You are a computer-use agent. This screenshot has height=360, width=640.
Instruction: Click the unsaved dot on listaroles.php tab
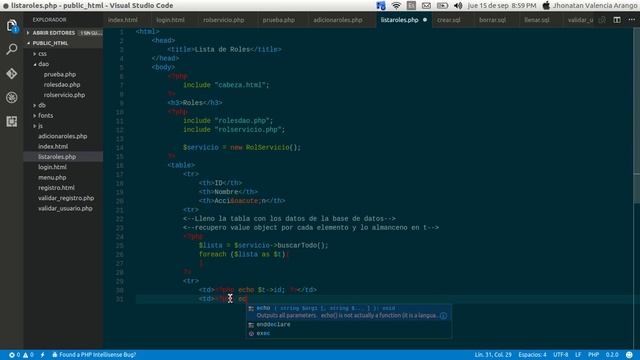tap(425, 20)
